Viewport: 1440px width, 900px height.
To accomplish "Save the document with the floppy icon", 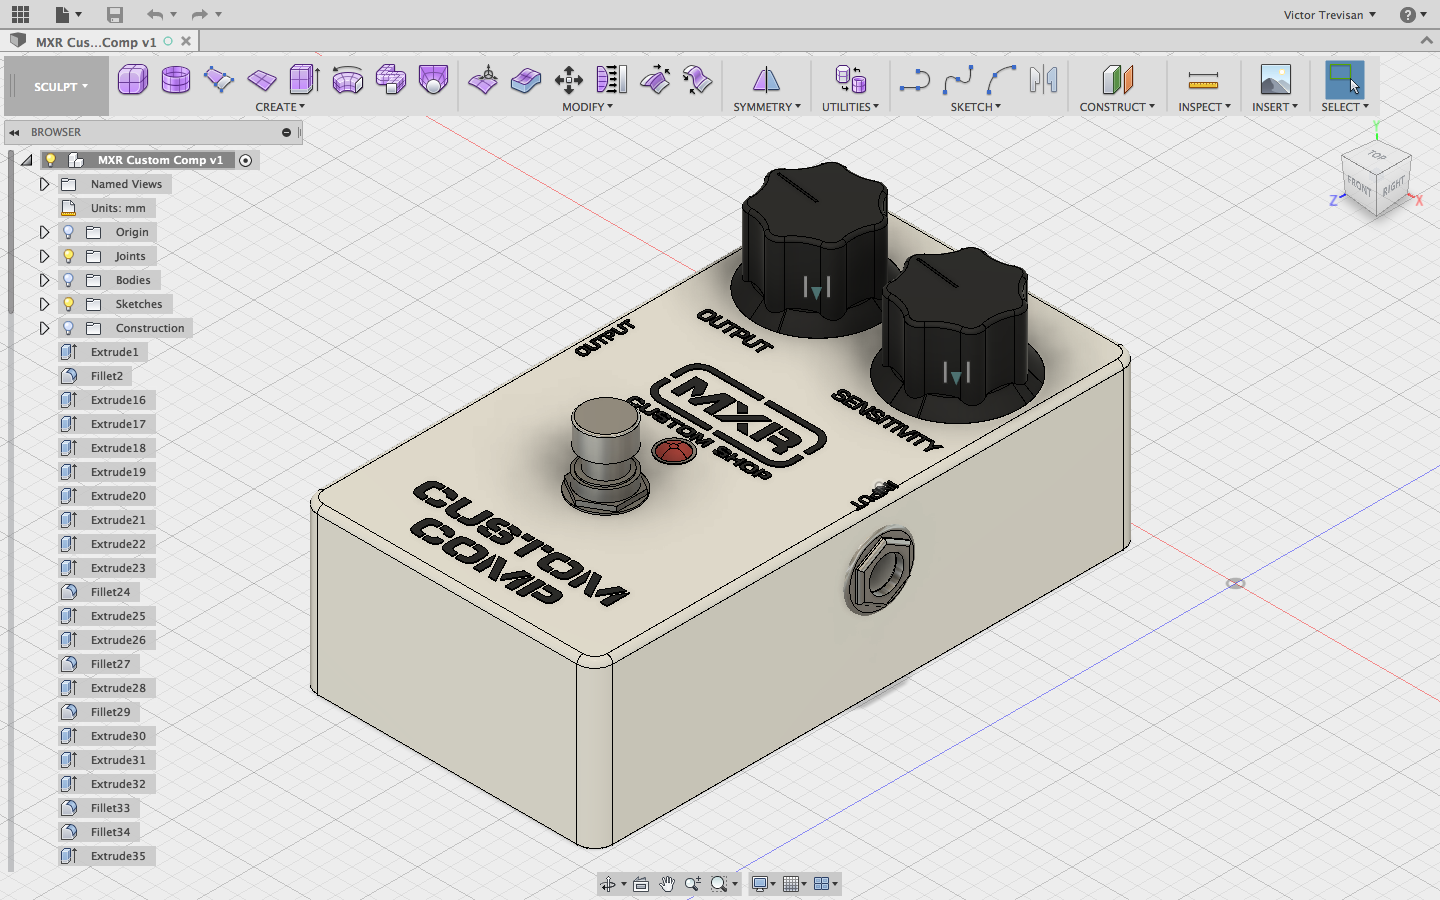I will (x=115, y=15).
